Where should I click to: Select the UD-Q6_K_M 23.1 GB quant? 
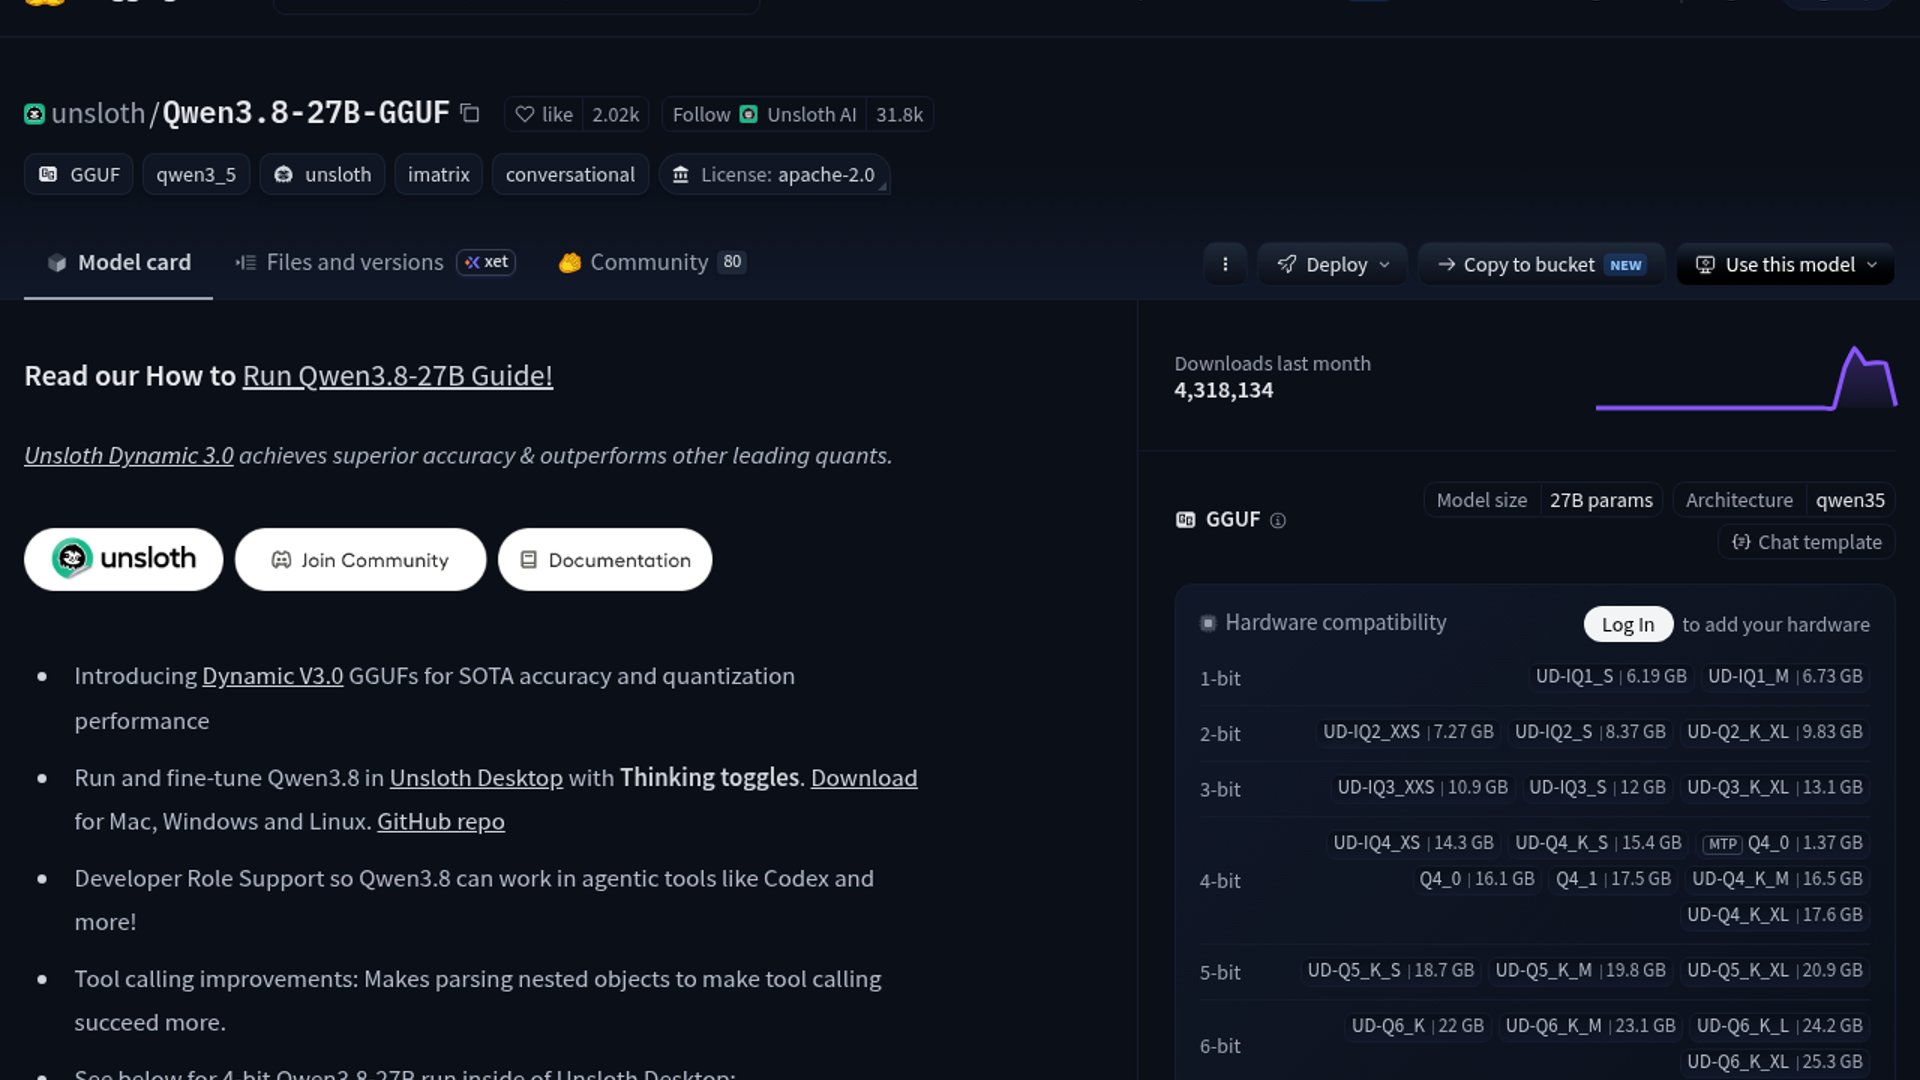pos(1590,1026)
